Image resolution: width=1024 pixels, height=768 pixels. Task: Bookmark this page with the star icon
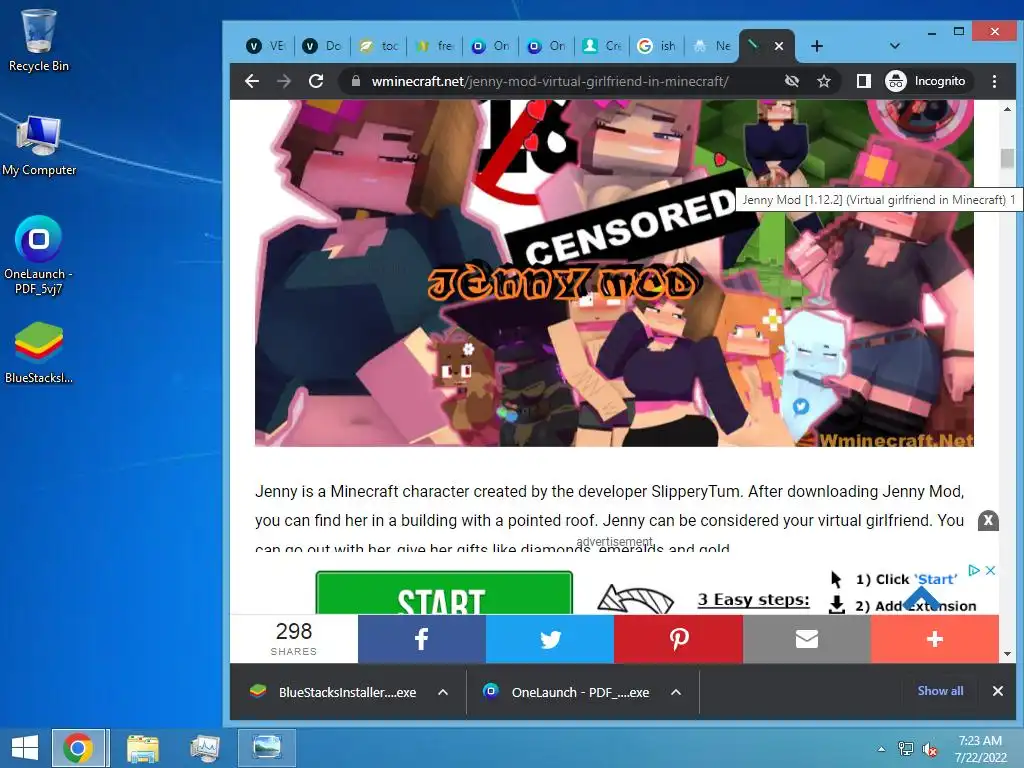[824, 81]
